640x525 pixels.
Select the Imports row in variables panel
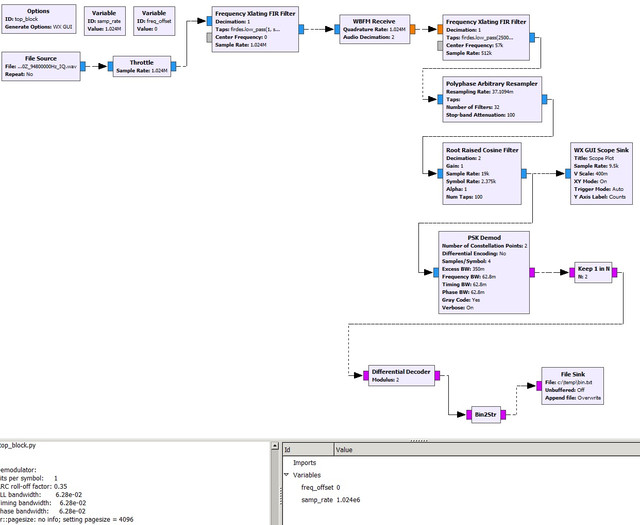point(461,463)
